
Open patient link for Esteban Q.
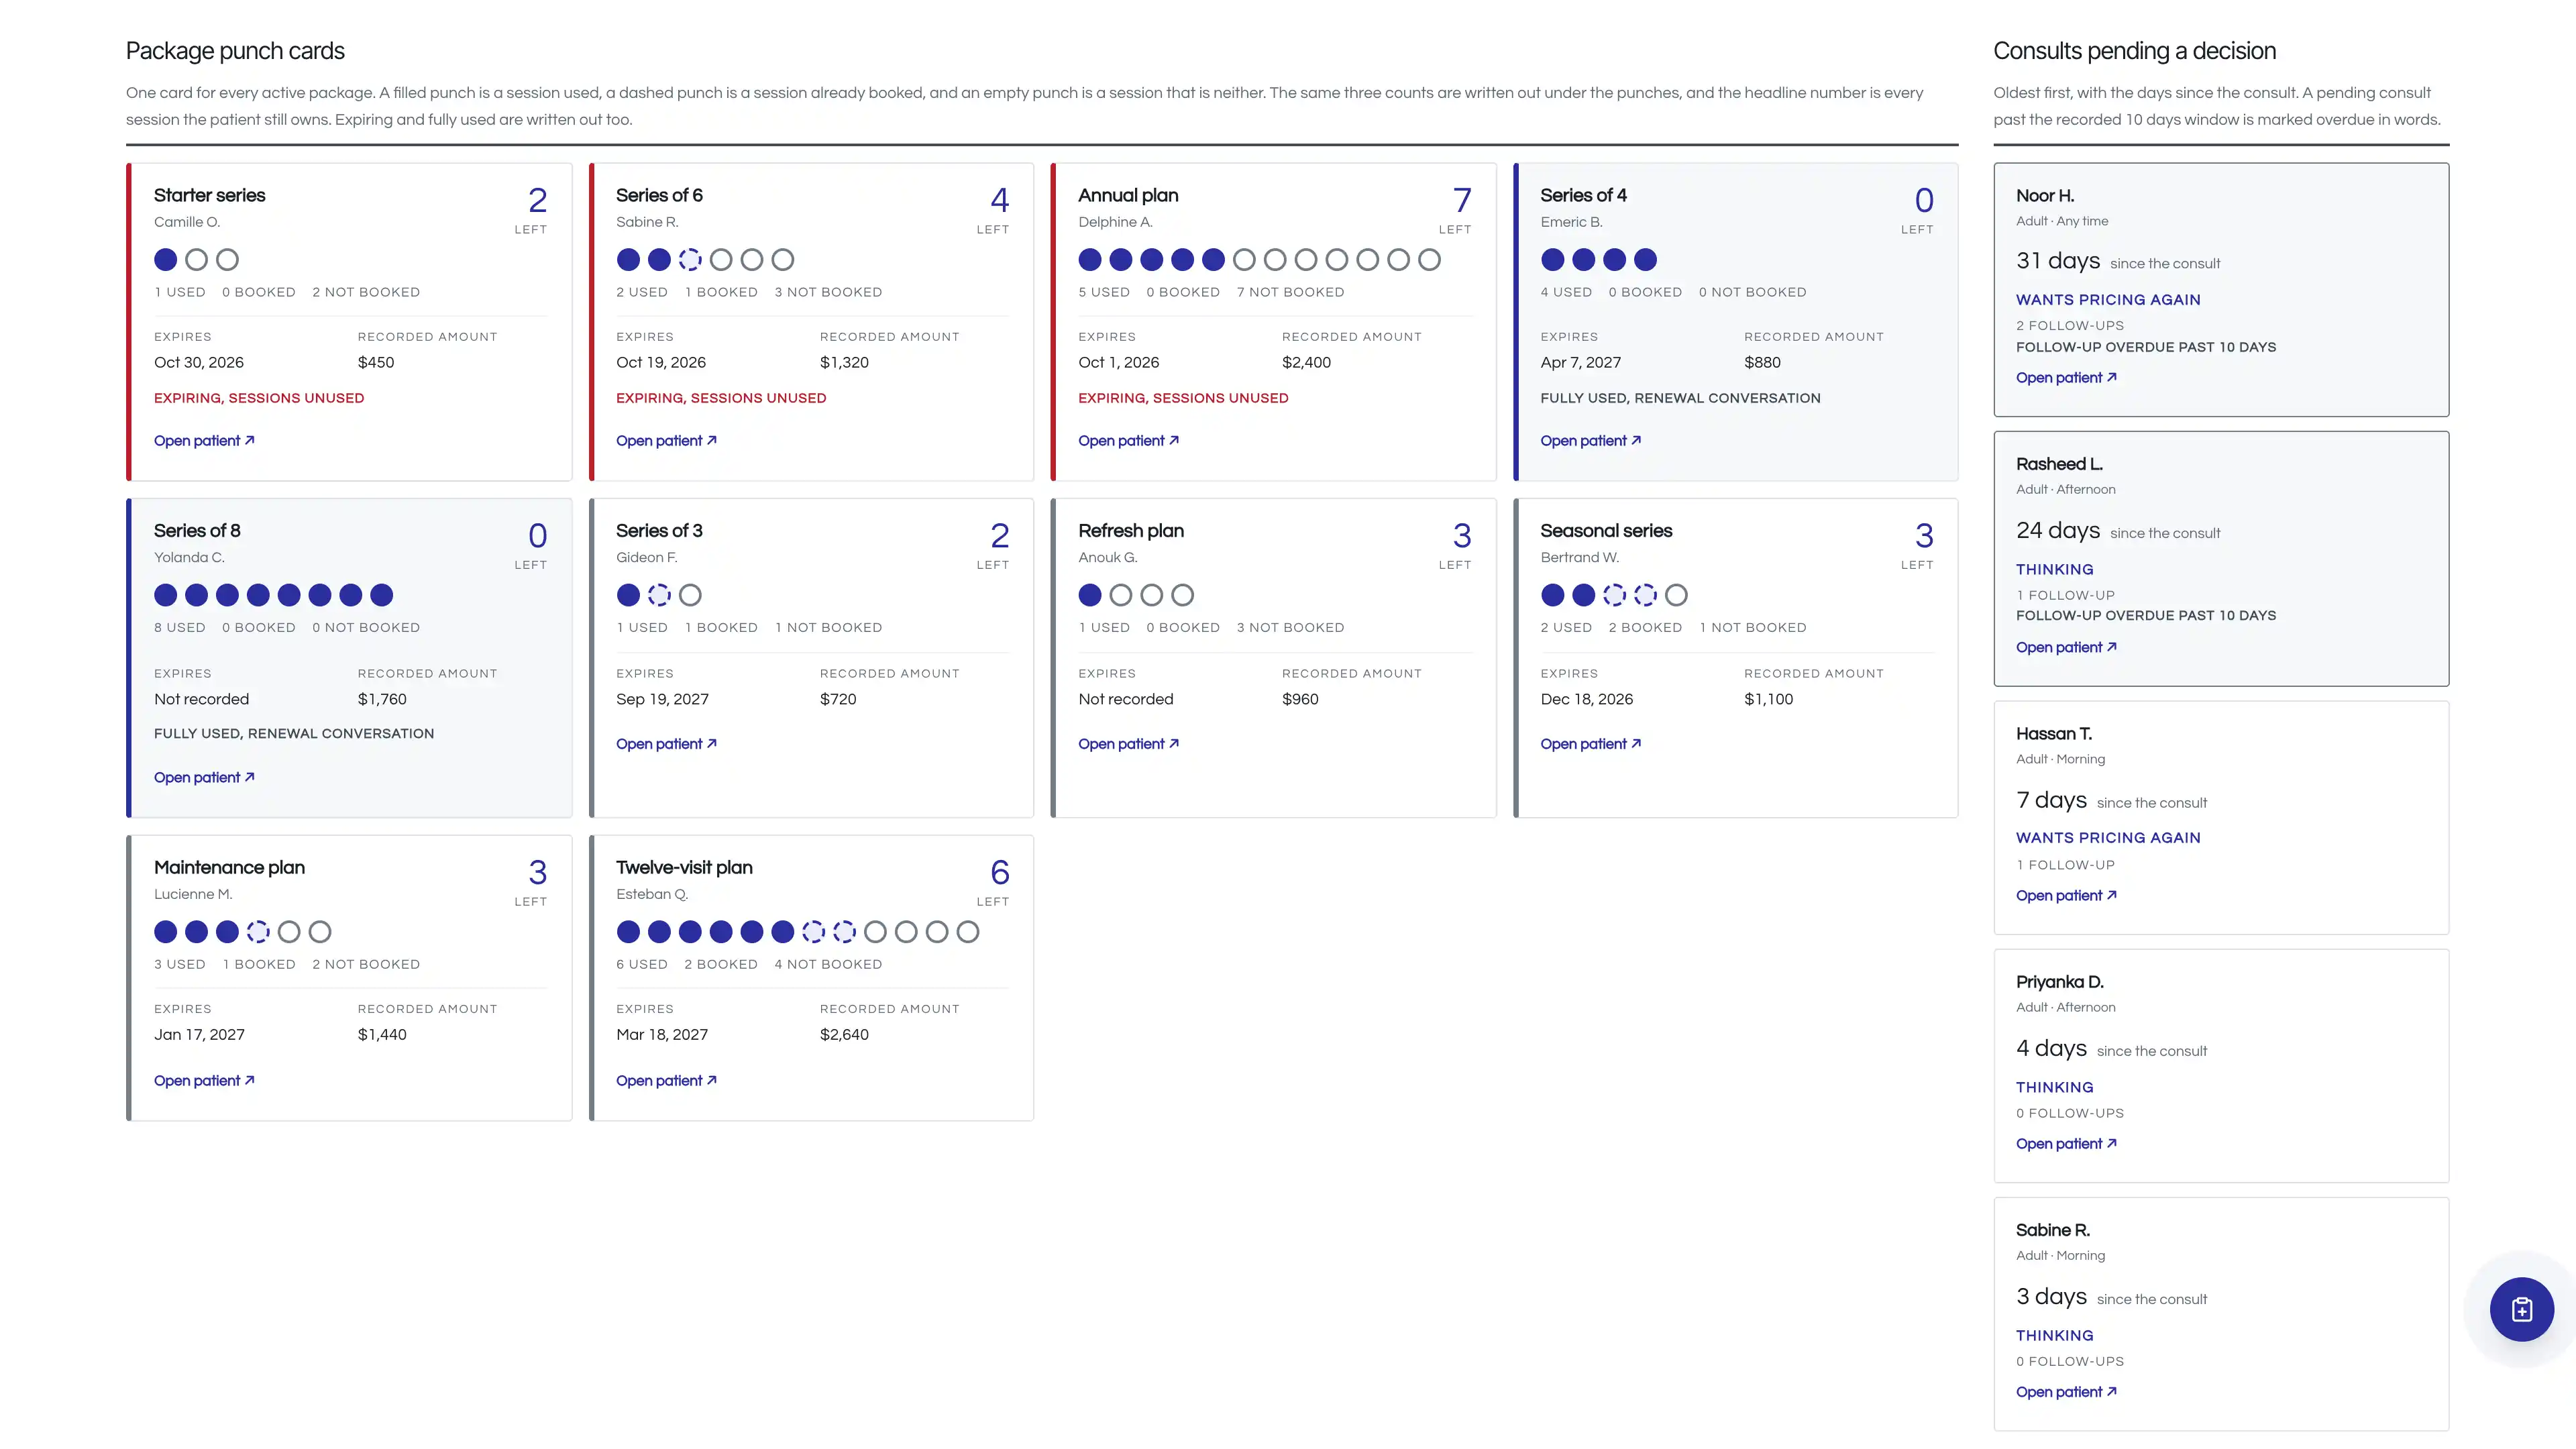tap(666, 1081)
